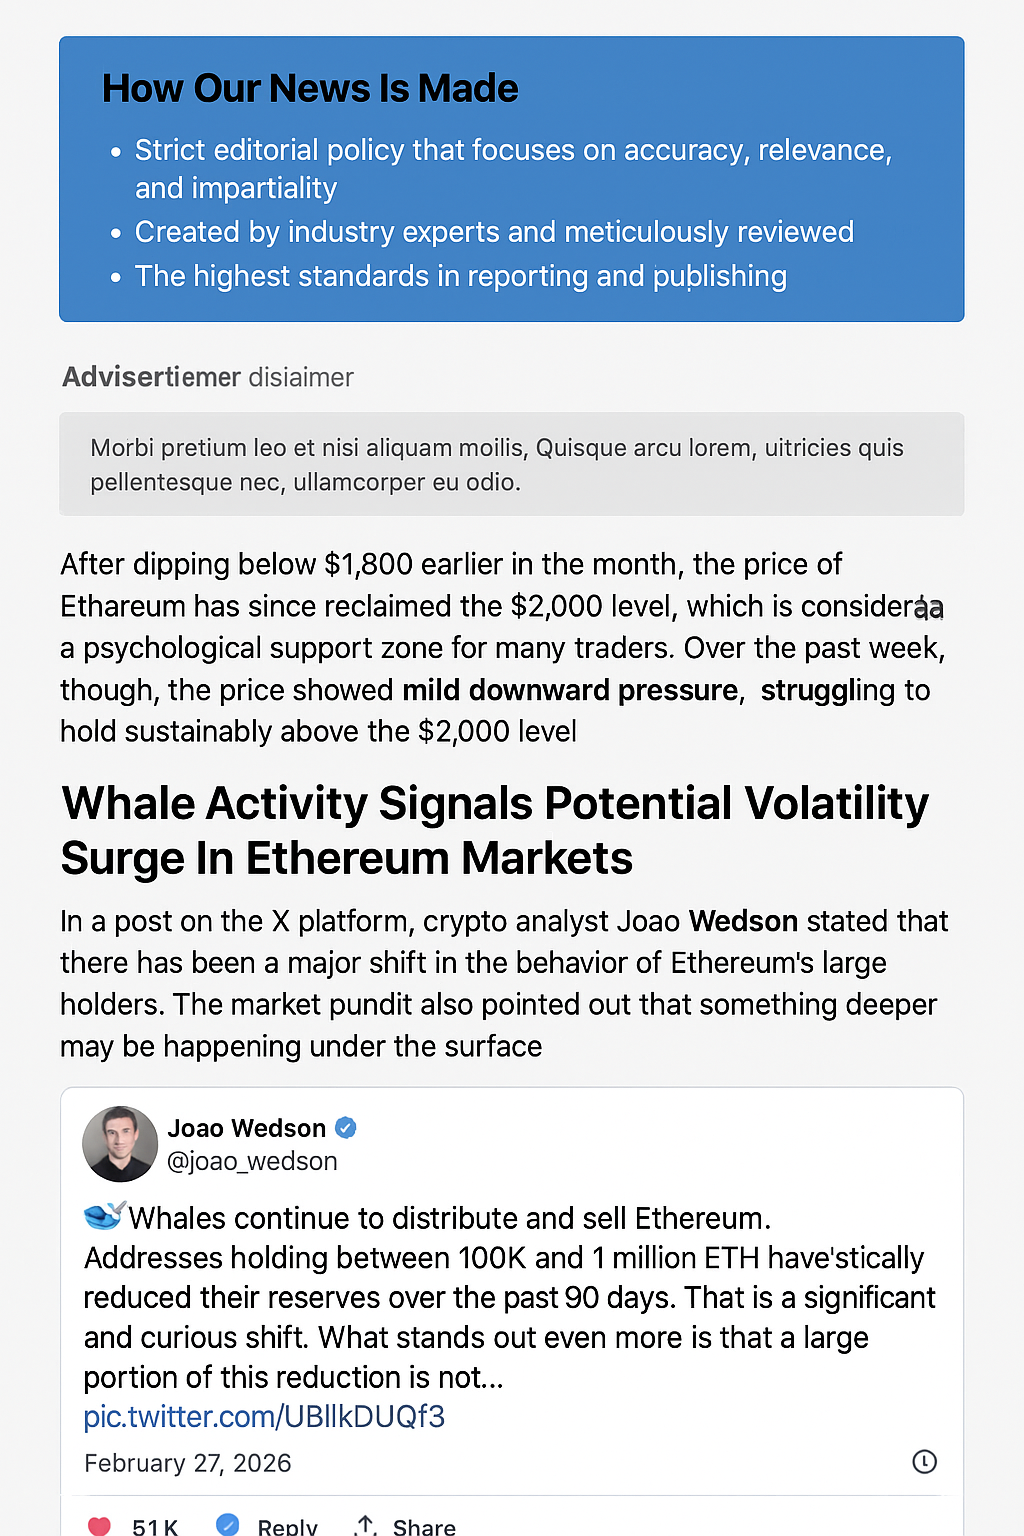Open Joao Wedson's profile picture
This screenshot has height=1536, width=1024.
click(x=119, y=1144)
